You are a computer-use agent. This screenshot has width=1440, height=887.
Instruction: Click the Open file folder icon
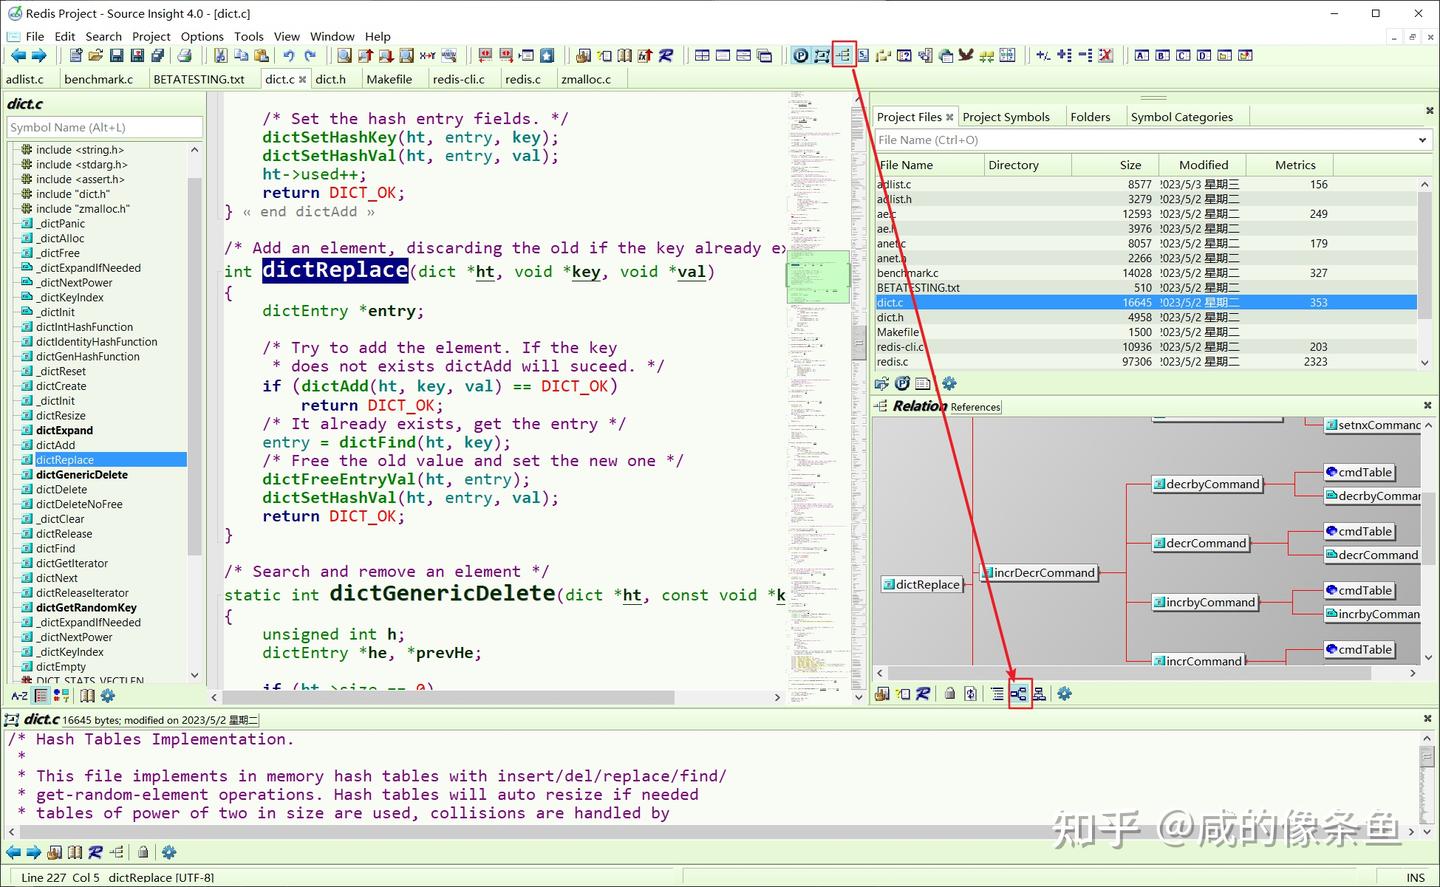95,56
